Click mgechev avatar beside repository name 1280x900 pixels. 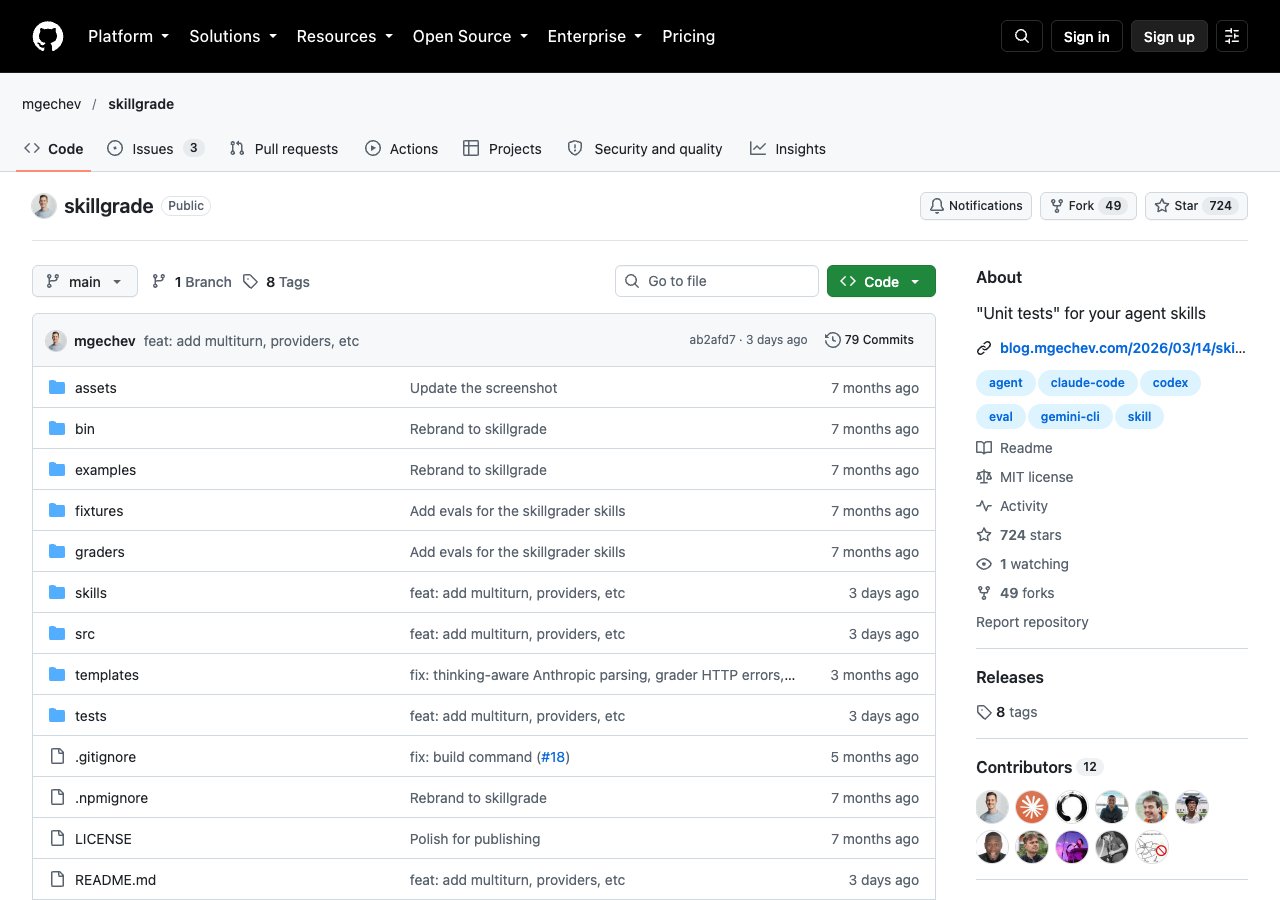pos(44,206)
